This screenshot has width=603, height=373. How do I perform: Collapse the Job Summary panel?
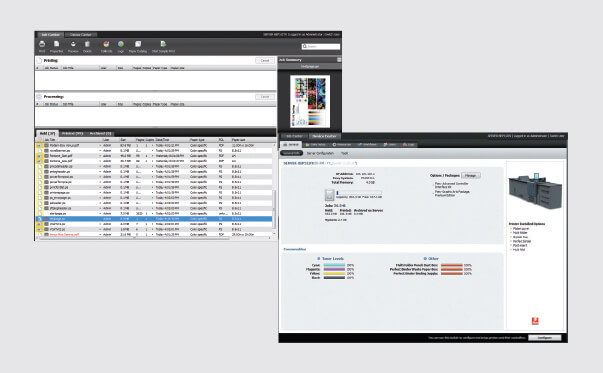click(339, 60)
